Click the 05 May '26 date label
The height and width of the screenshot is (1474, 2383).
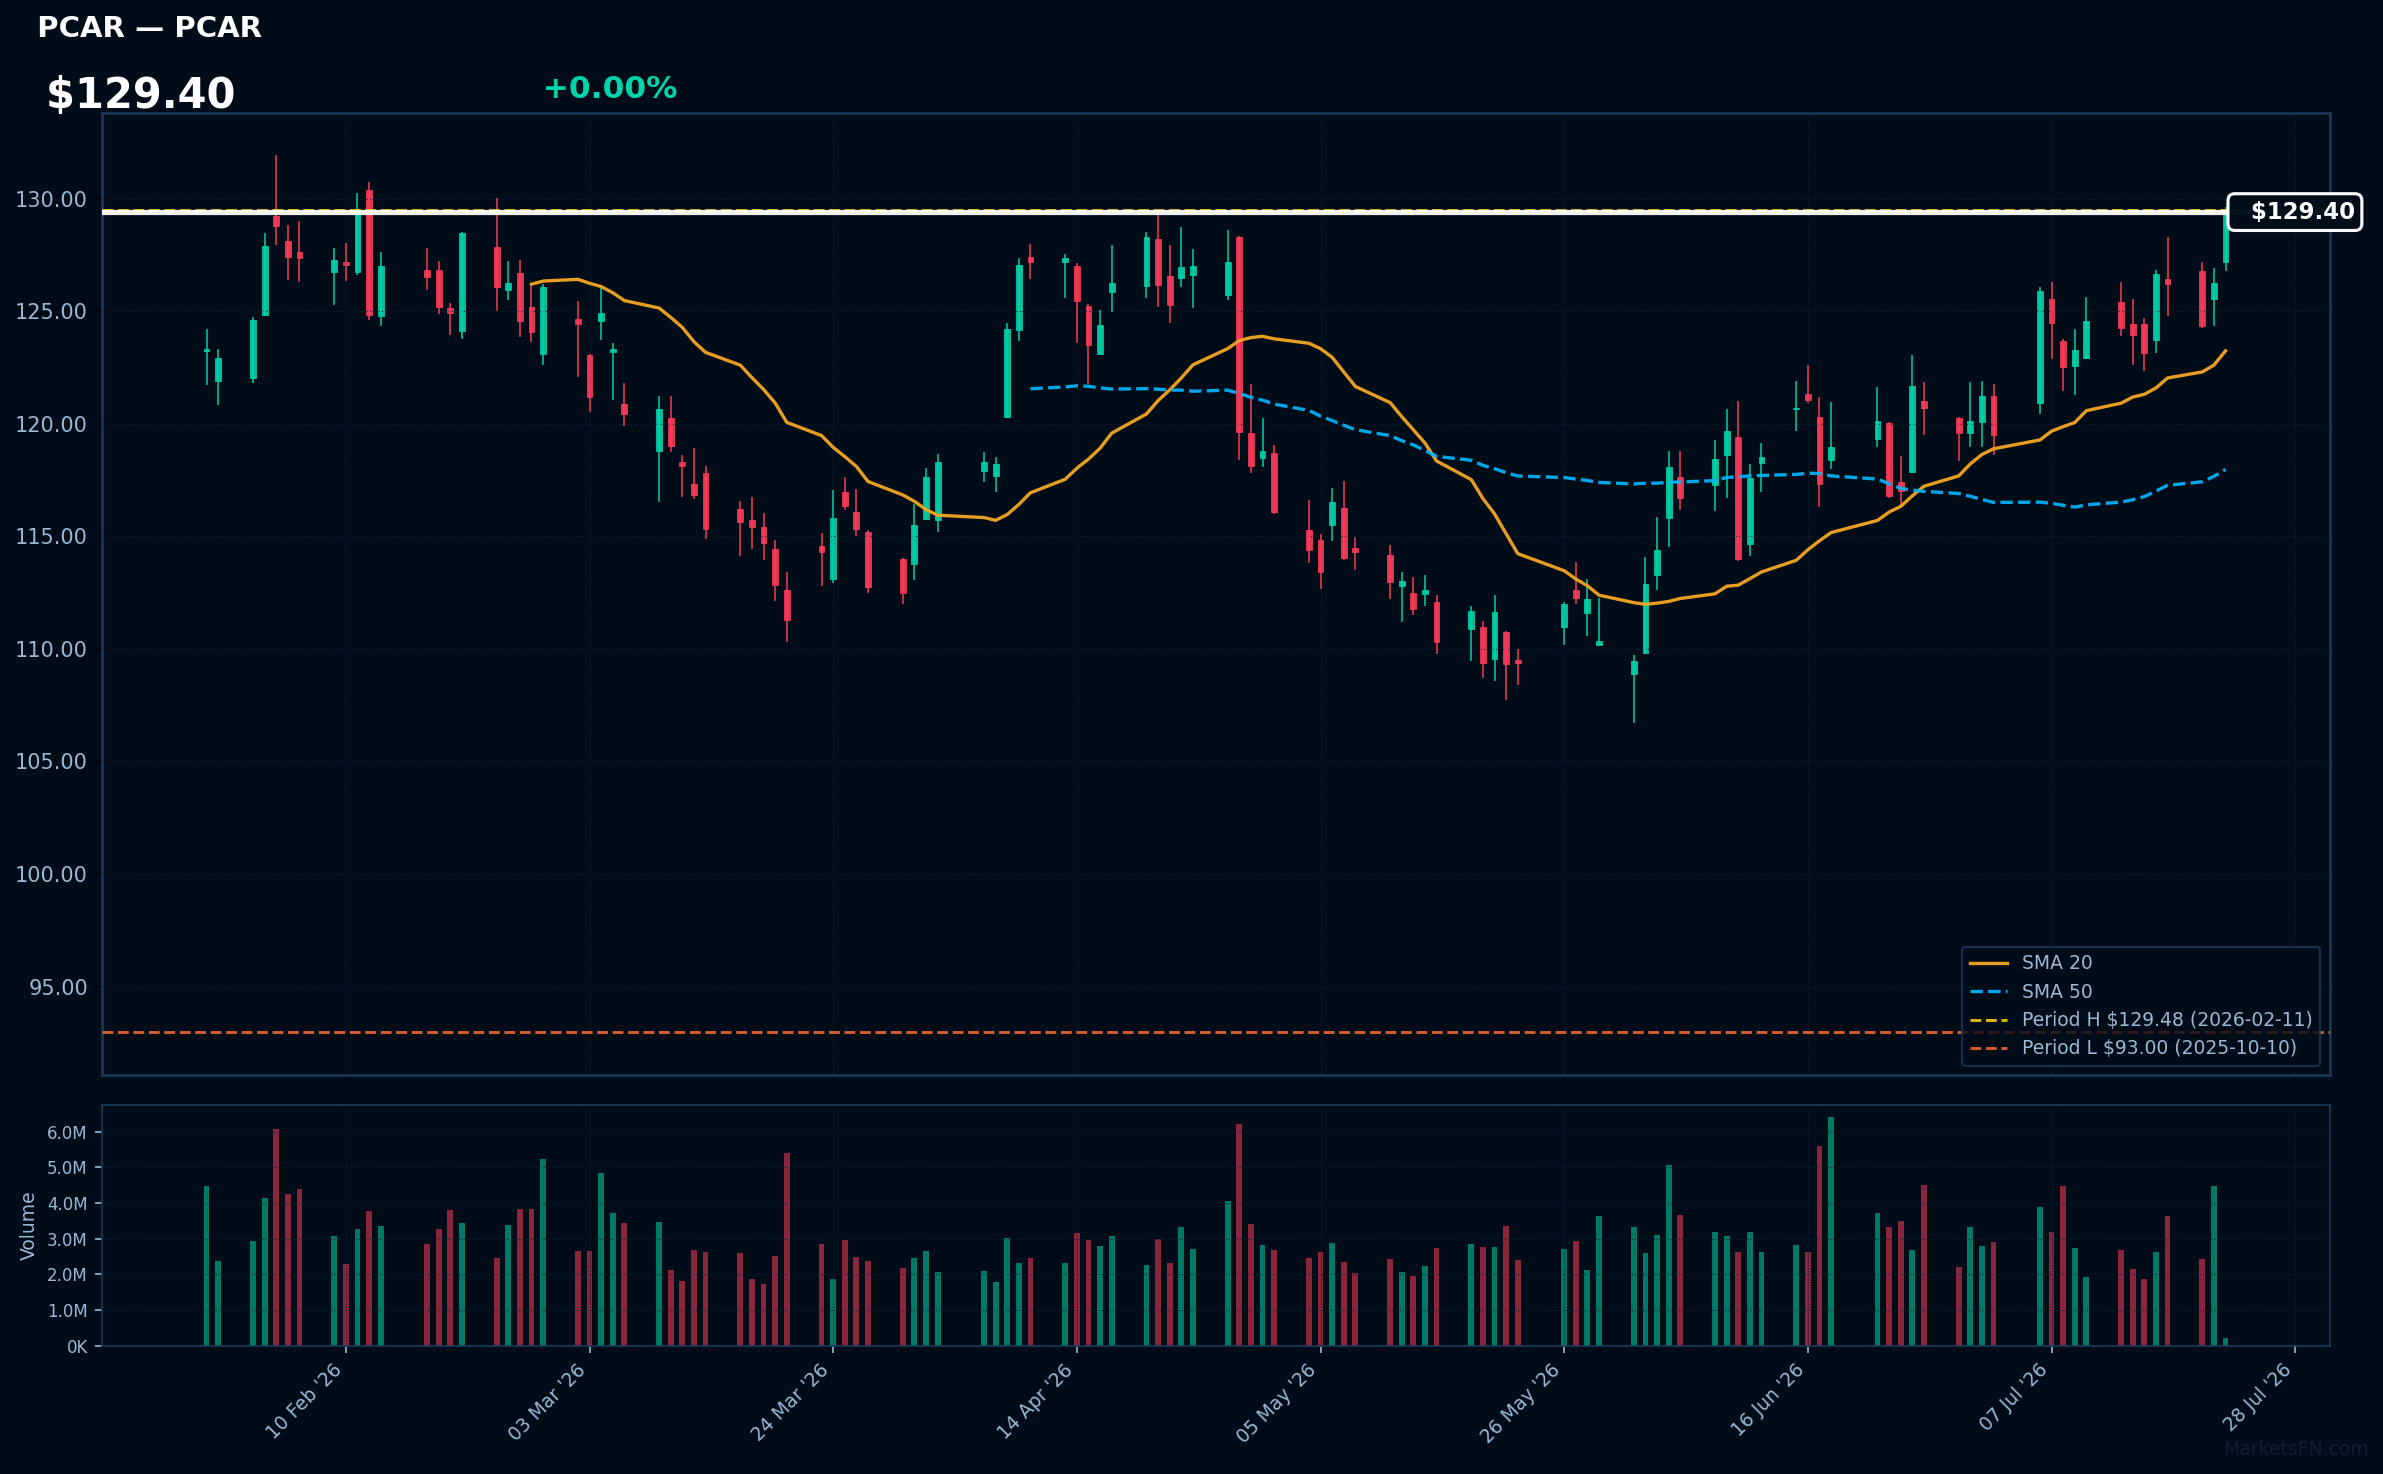1276,1403
